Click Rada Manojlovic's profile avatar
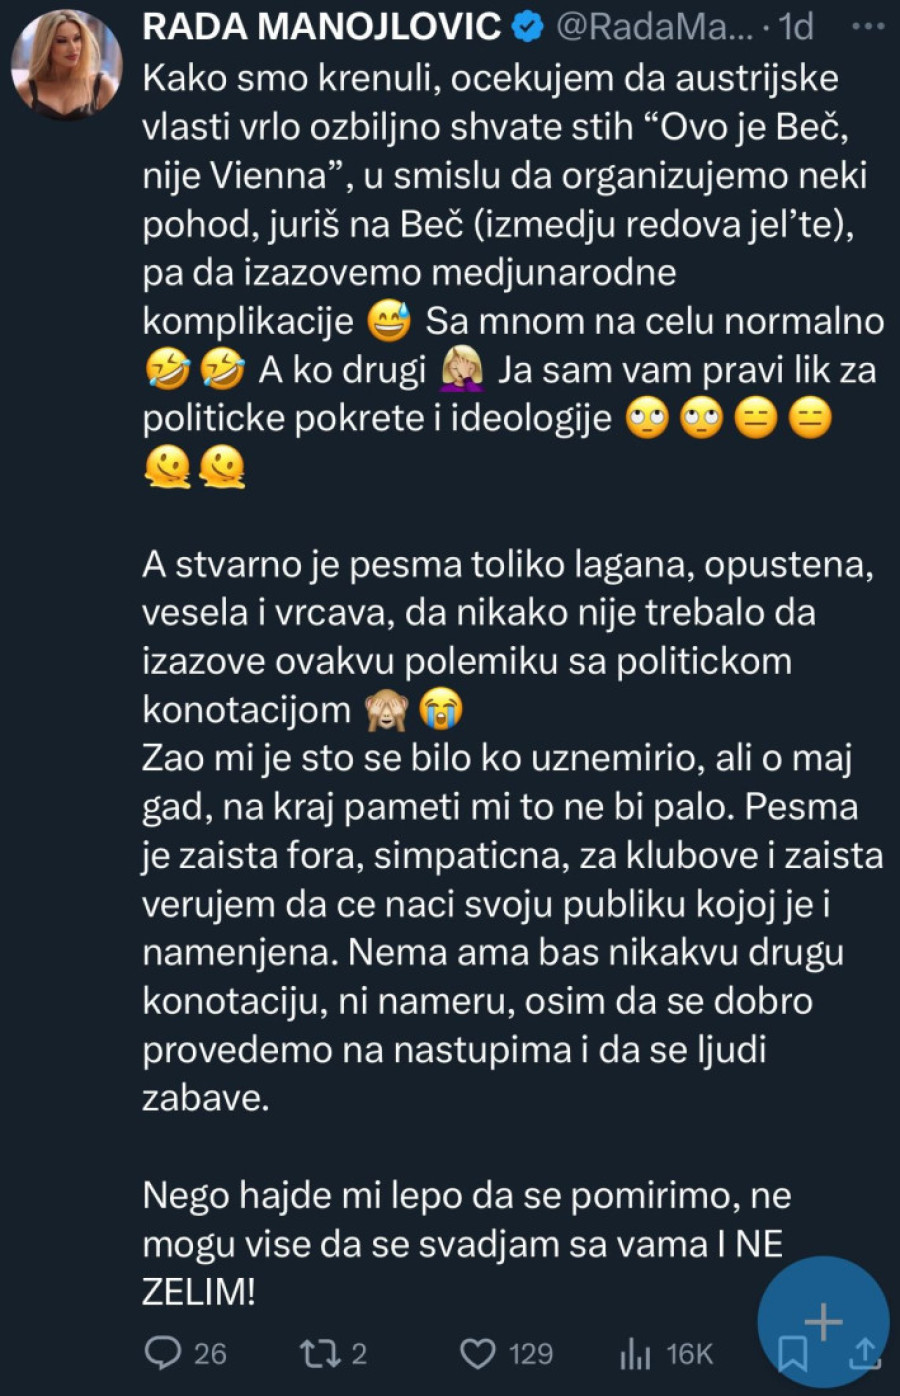 point(65,65)
